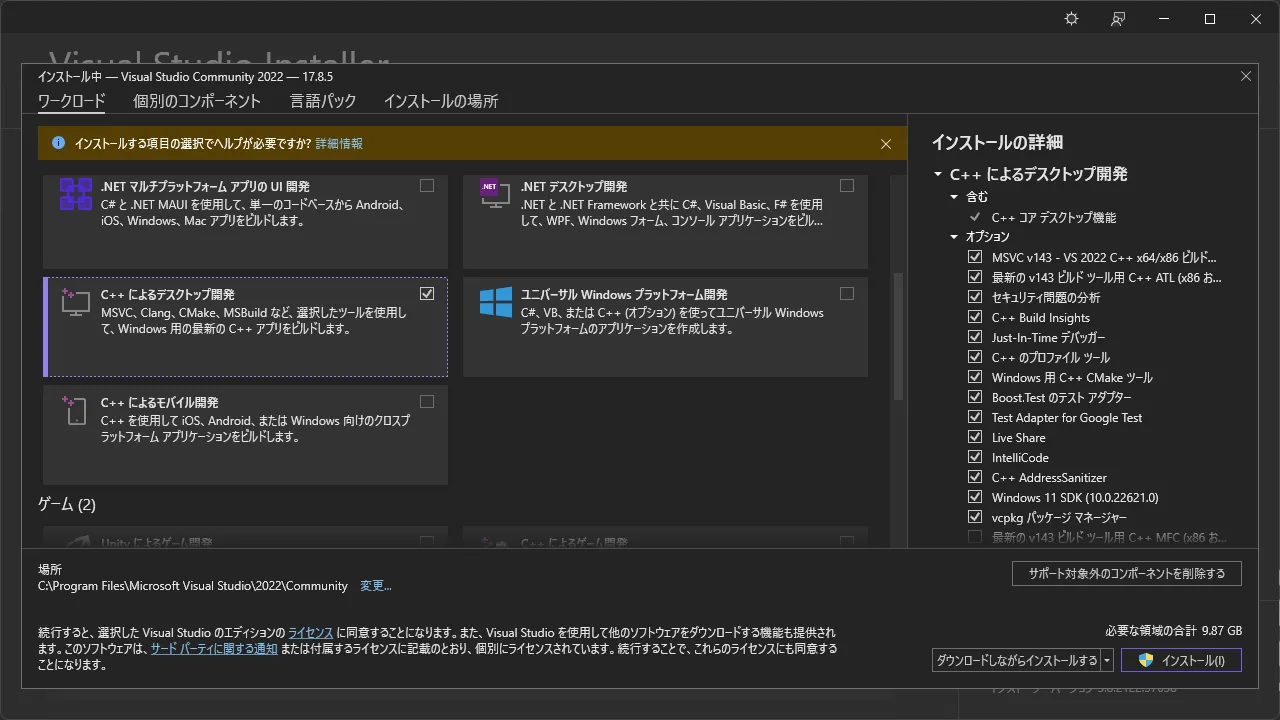The width and height of the screenshot is (1280, 720).
Task: Uncheck vcpkg パッケージ マネージャー option
Action: (x=975, y=517)
